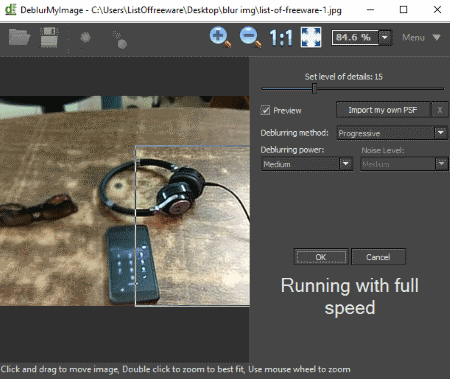Confirm with the OK button
This screenshot has width=450, height=379.
(x=321, y=257)
